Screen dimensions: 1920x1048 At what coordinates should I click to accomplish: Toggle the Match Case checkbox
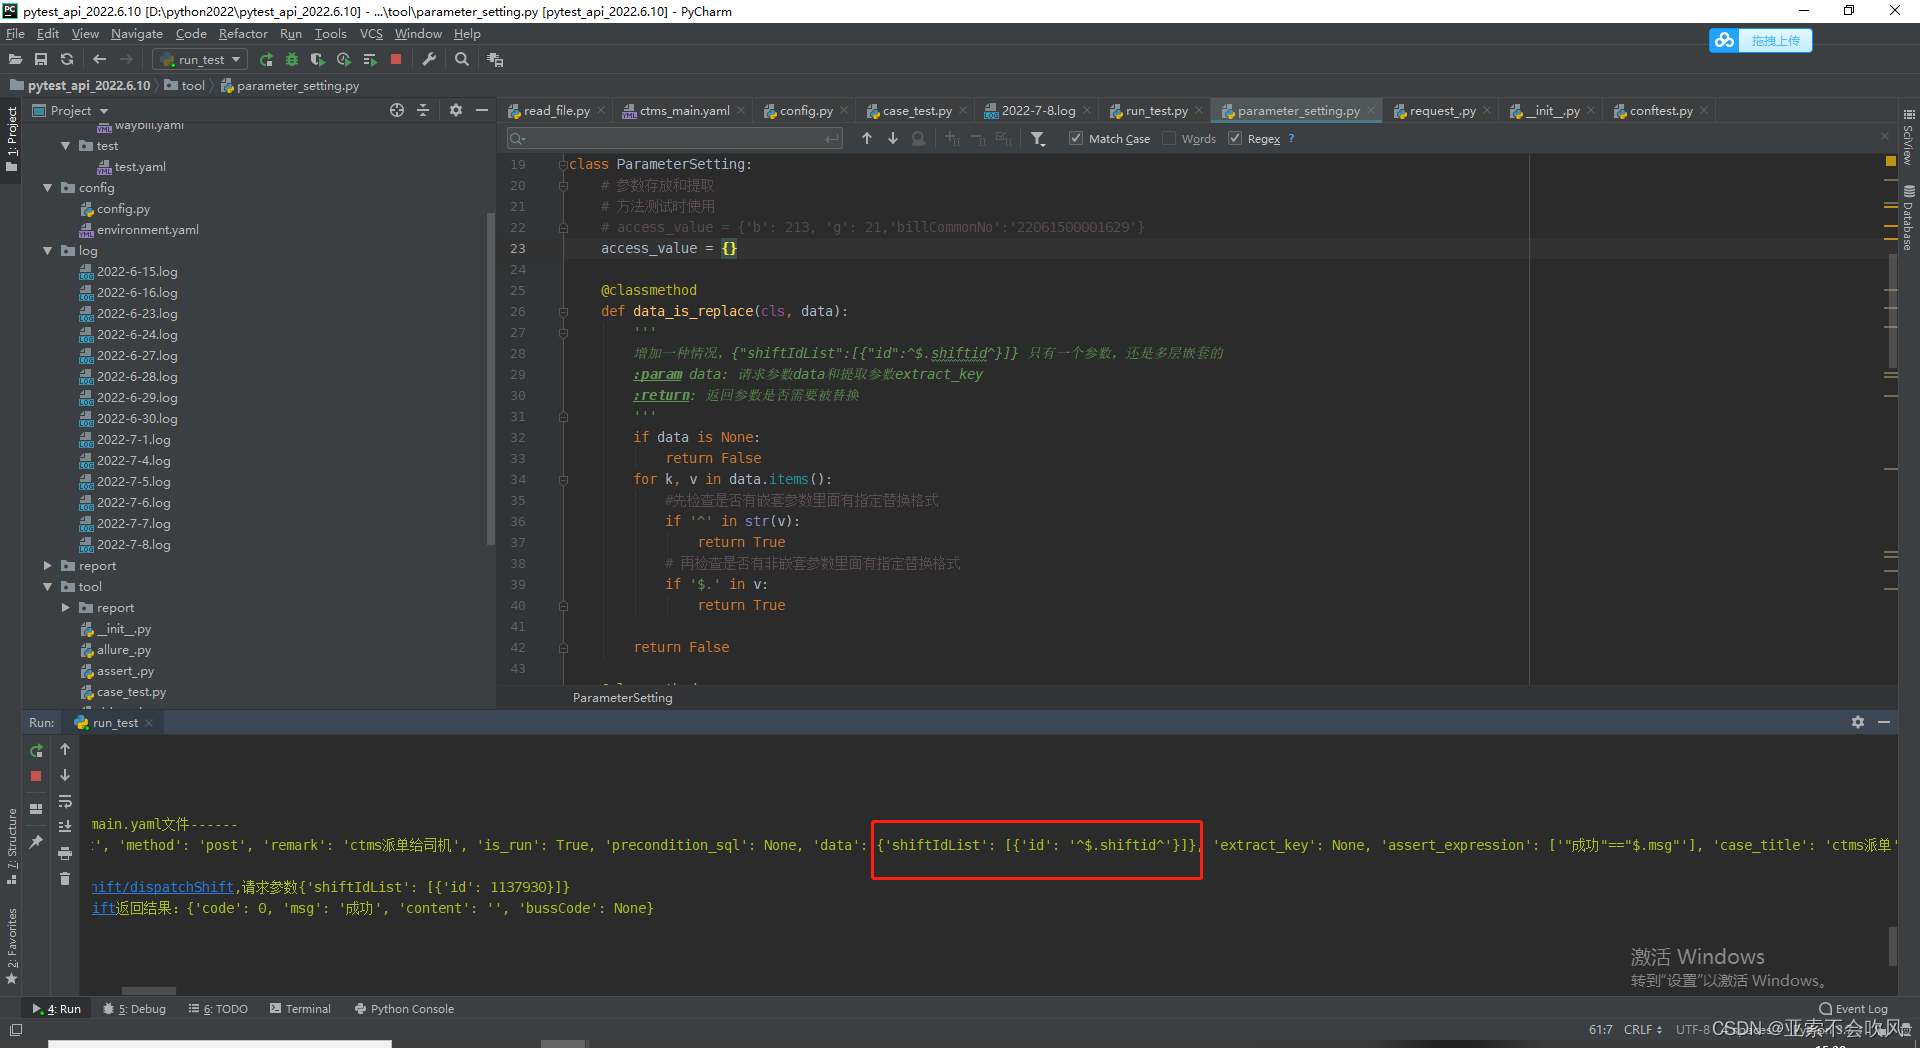(x=1076, y=139)
